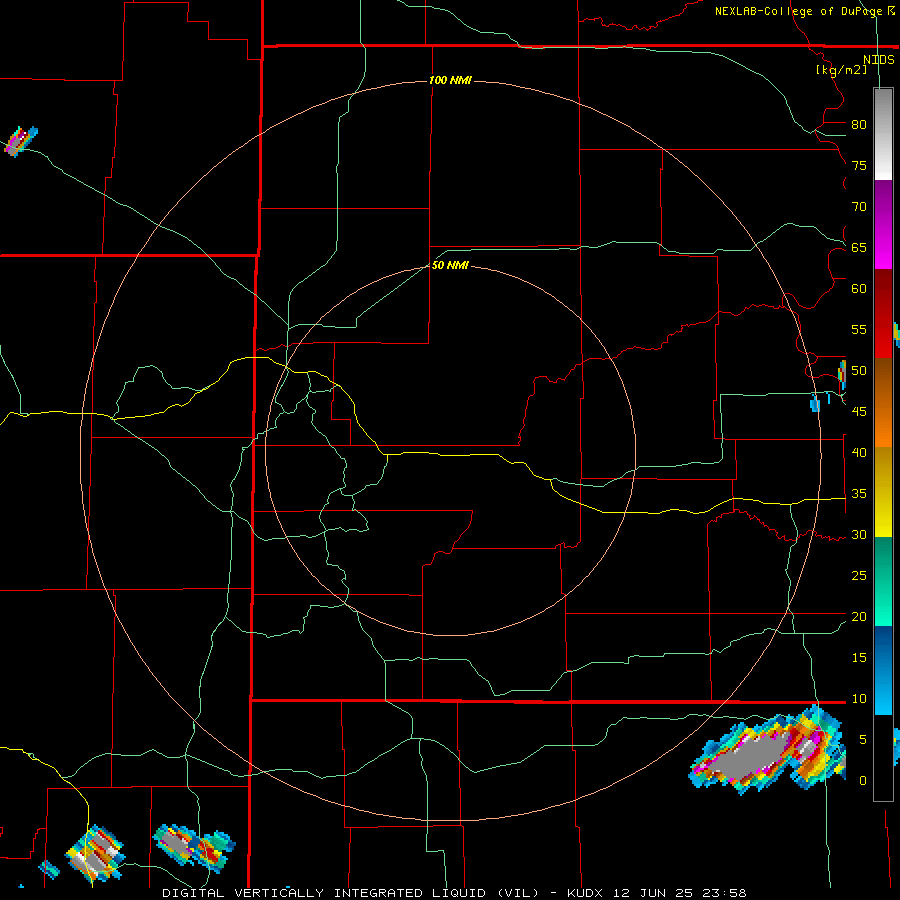The height and width of the screenshot is (900, 900).
Task: Click the 80 value on the color scale
Action: (859, 125)
